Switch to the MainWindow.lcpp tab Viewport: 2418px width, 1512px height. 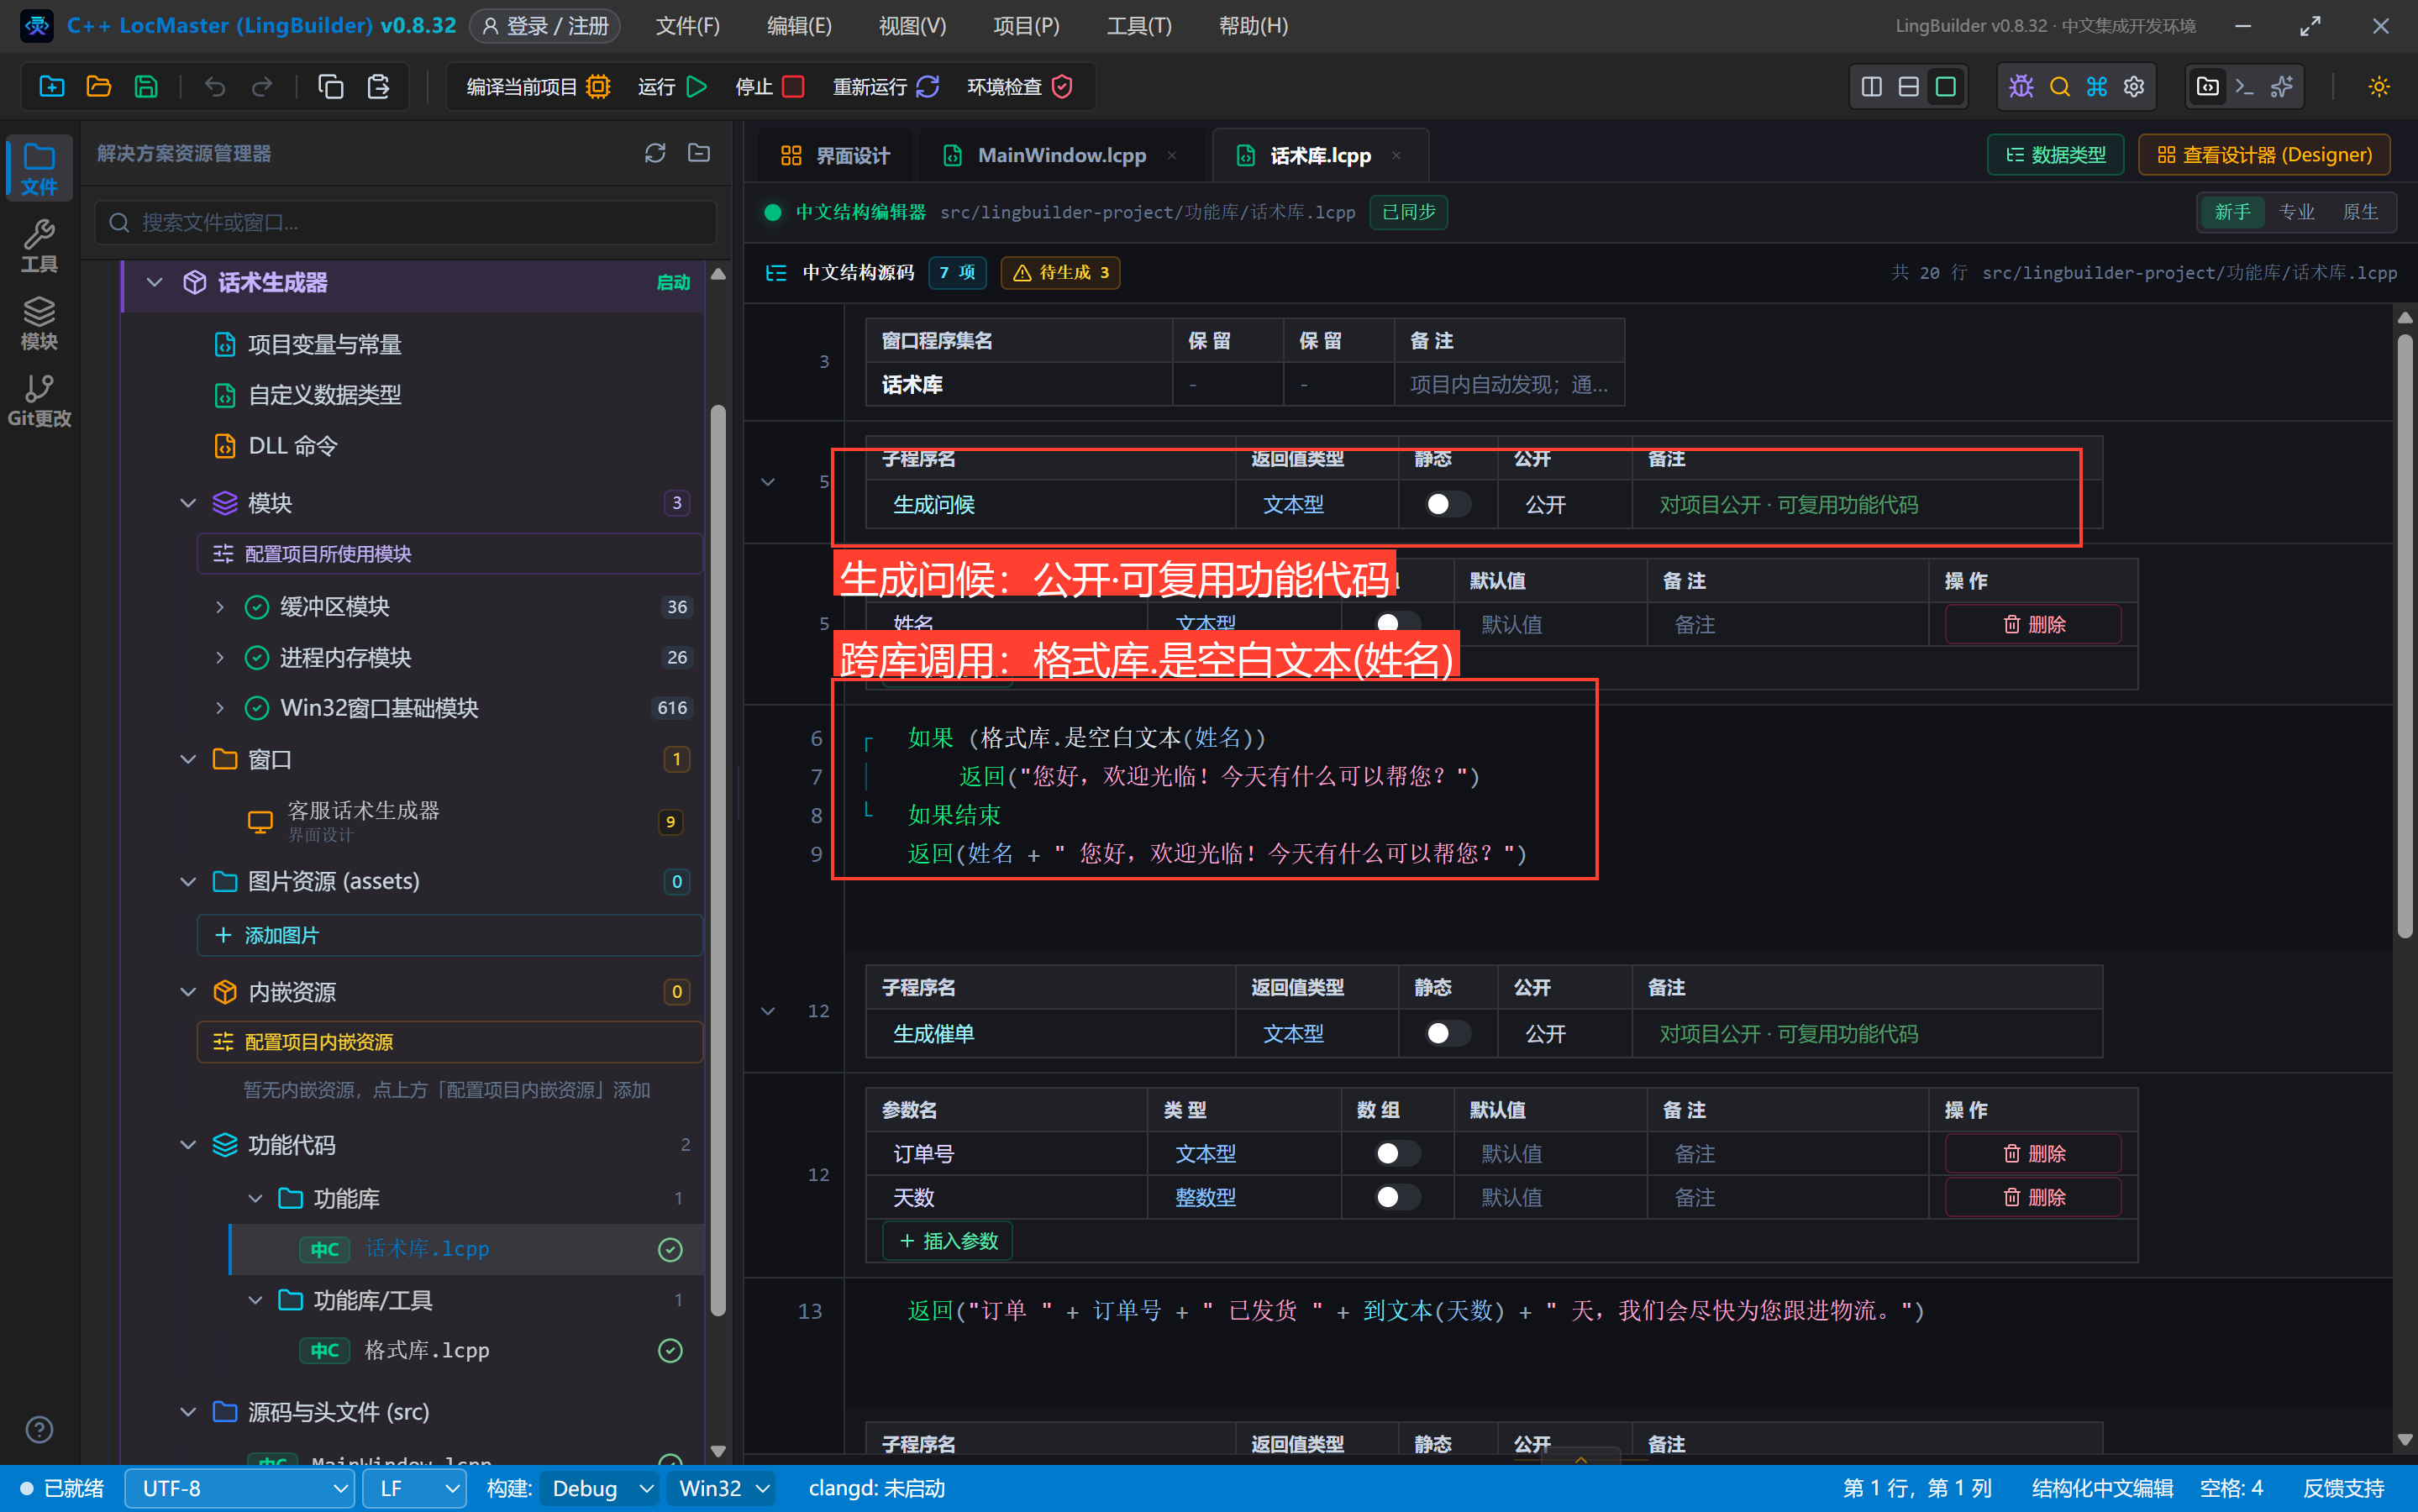1062,155
